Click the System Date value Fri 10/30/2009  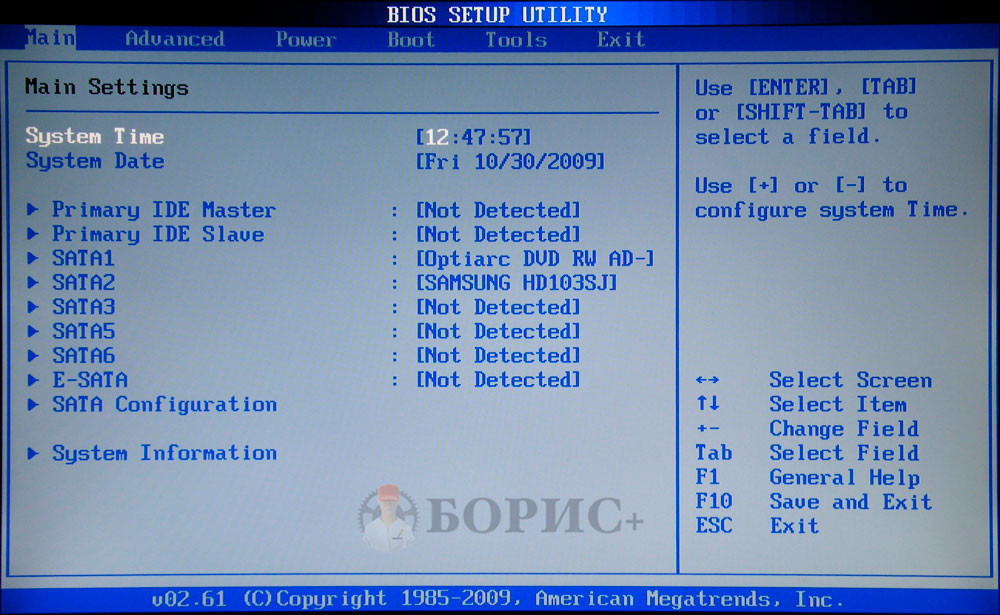click(510, 161)
